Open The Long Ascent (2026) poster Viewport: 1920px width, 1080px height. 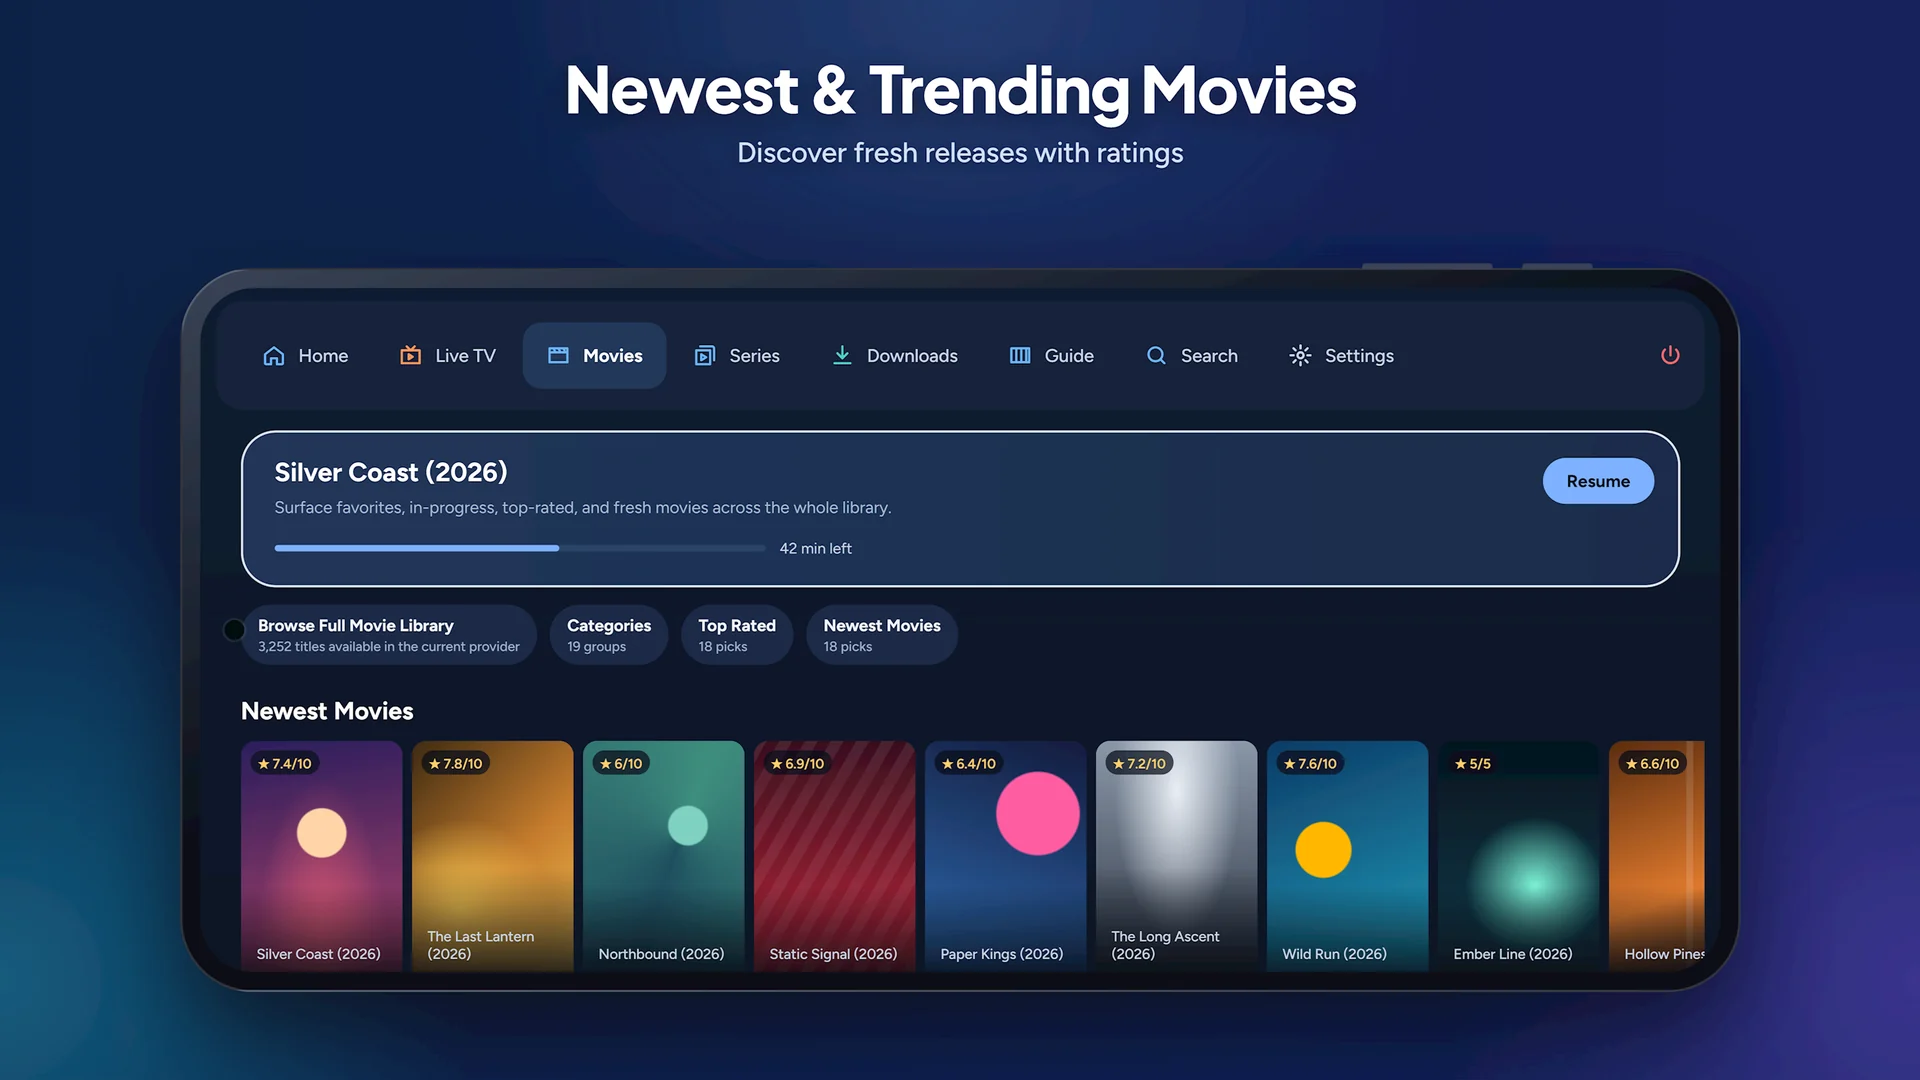pos(1176,856)
